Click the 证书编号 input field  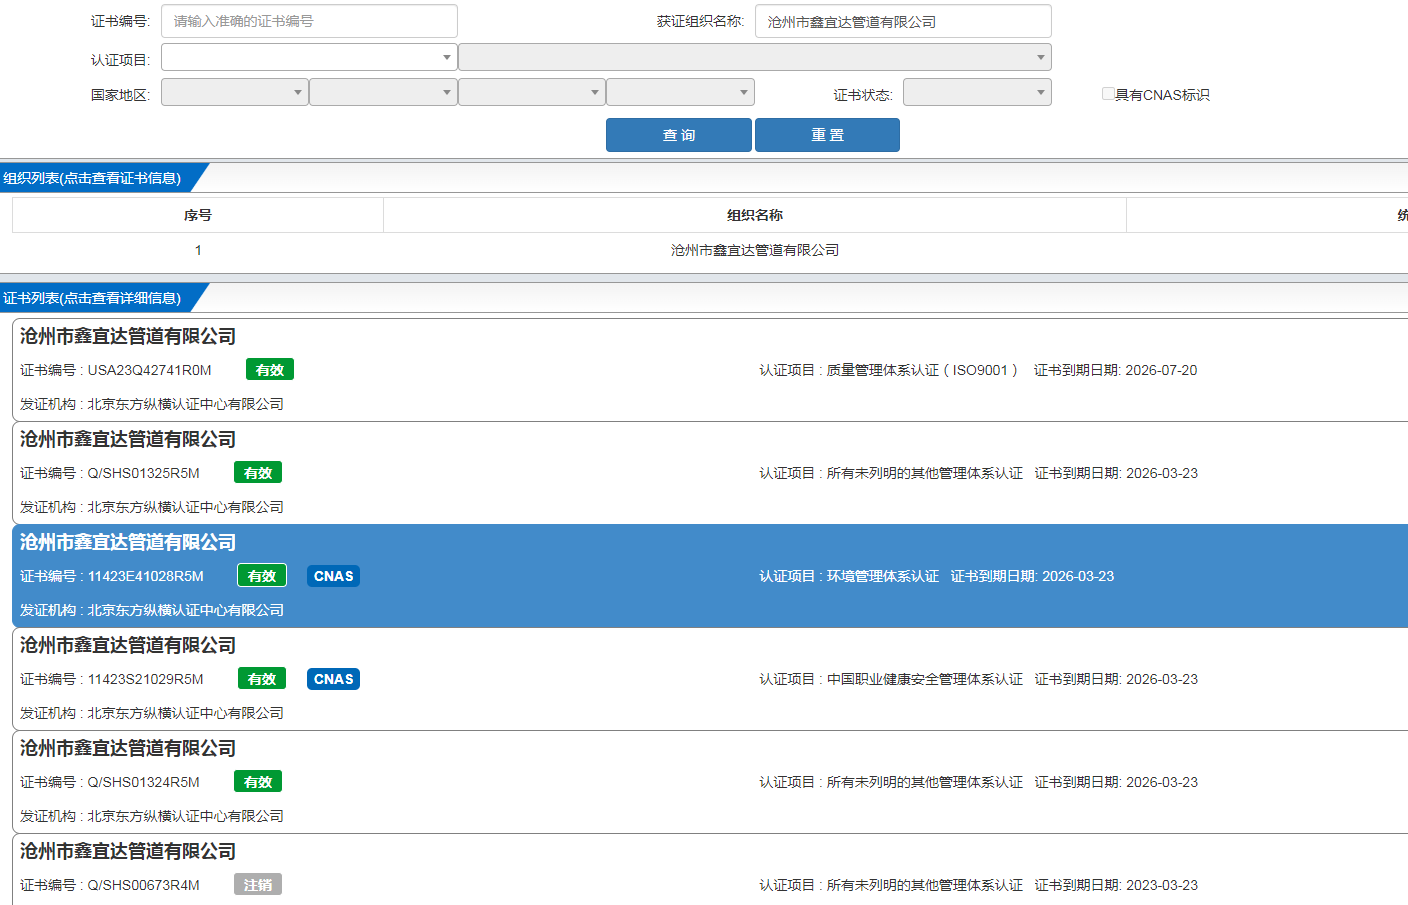pyautogui.click(x=309, y=21)
